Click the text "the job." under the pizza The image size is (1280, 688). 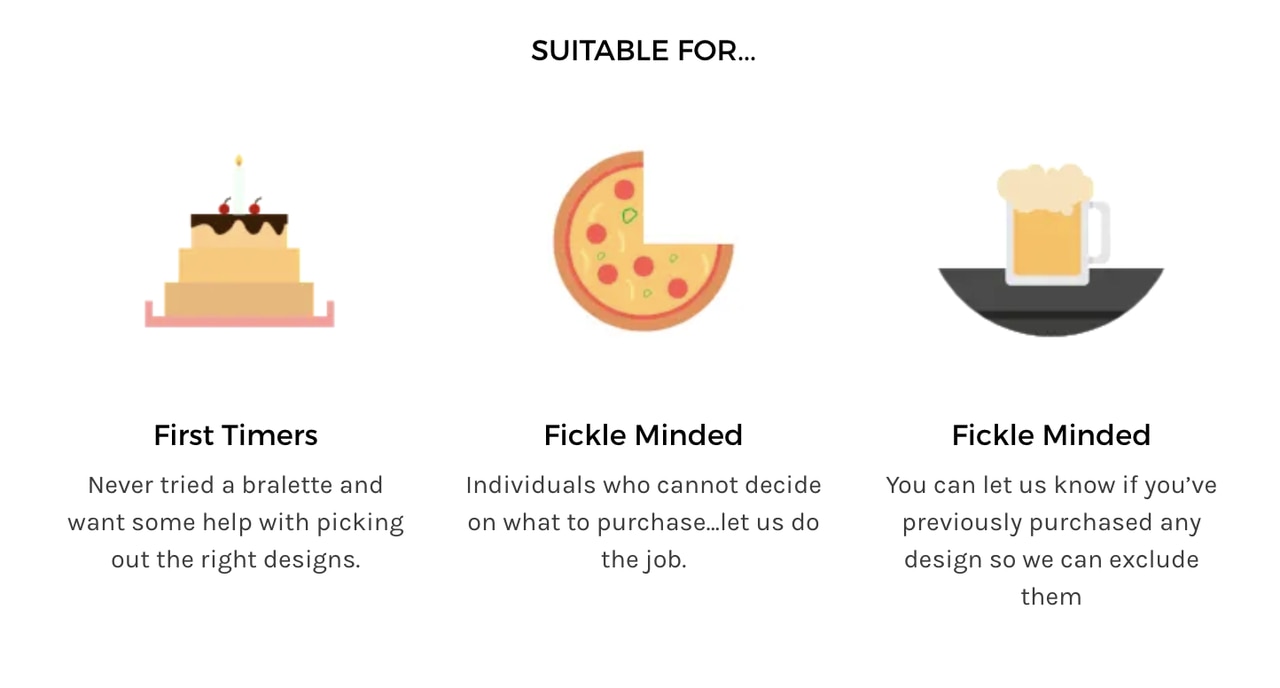[x=643, y=559]
